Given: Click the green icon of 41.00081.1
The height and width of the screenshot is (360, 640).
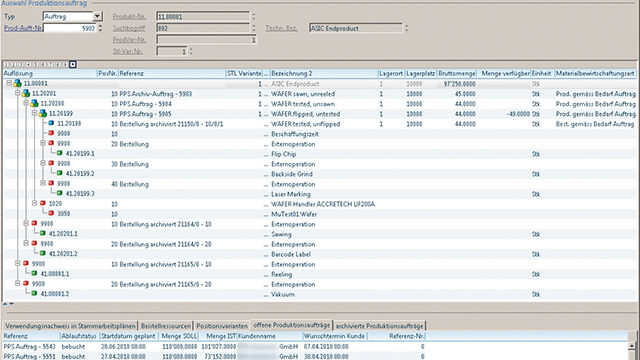Looking at the screenshot, I should (x=34, y=273).
